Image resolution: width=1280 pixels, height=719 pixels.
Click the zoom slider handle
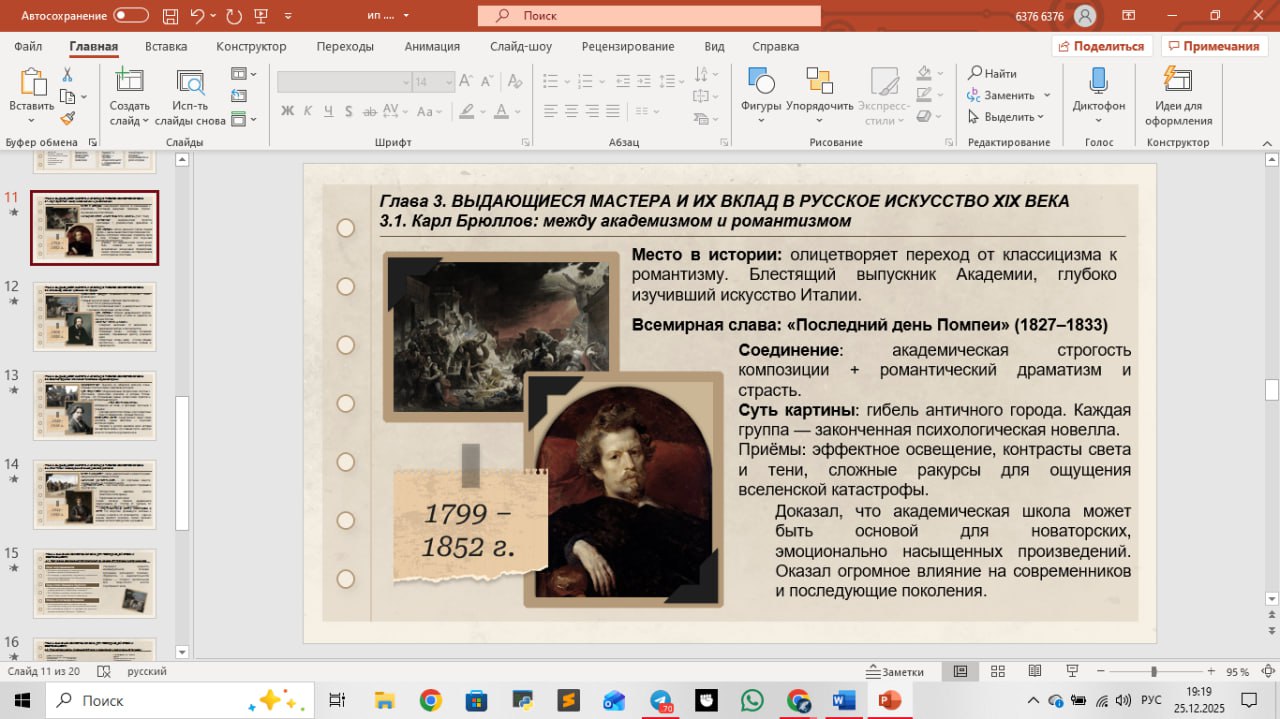(1154, 672)
